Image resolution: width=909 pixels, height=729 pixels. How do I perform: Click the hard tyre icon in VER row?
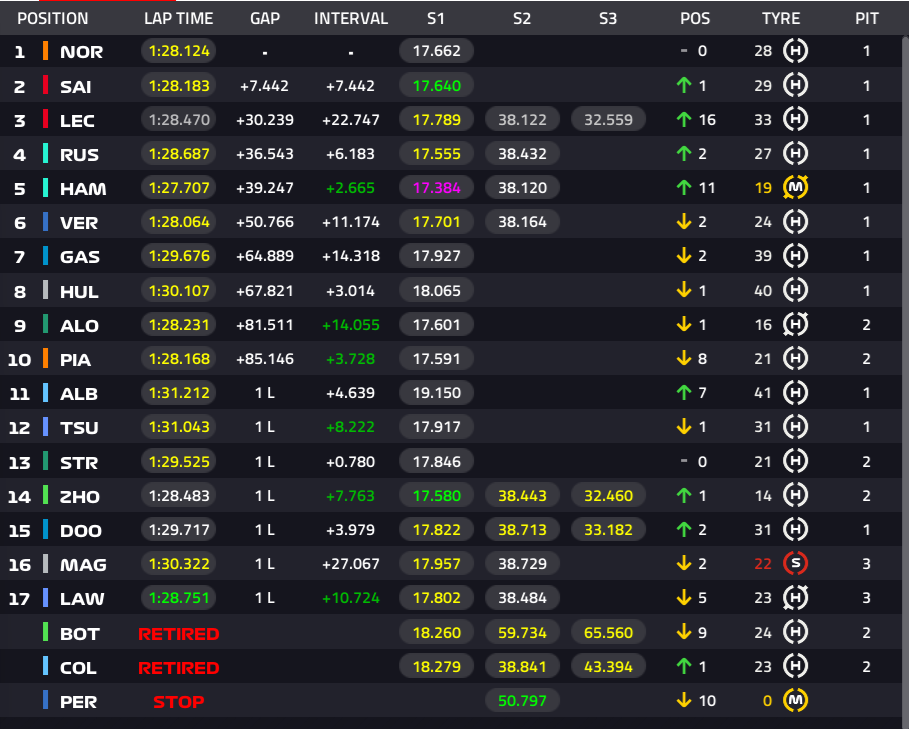795,221
